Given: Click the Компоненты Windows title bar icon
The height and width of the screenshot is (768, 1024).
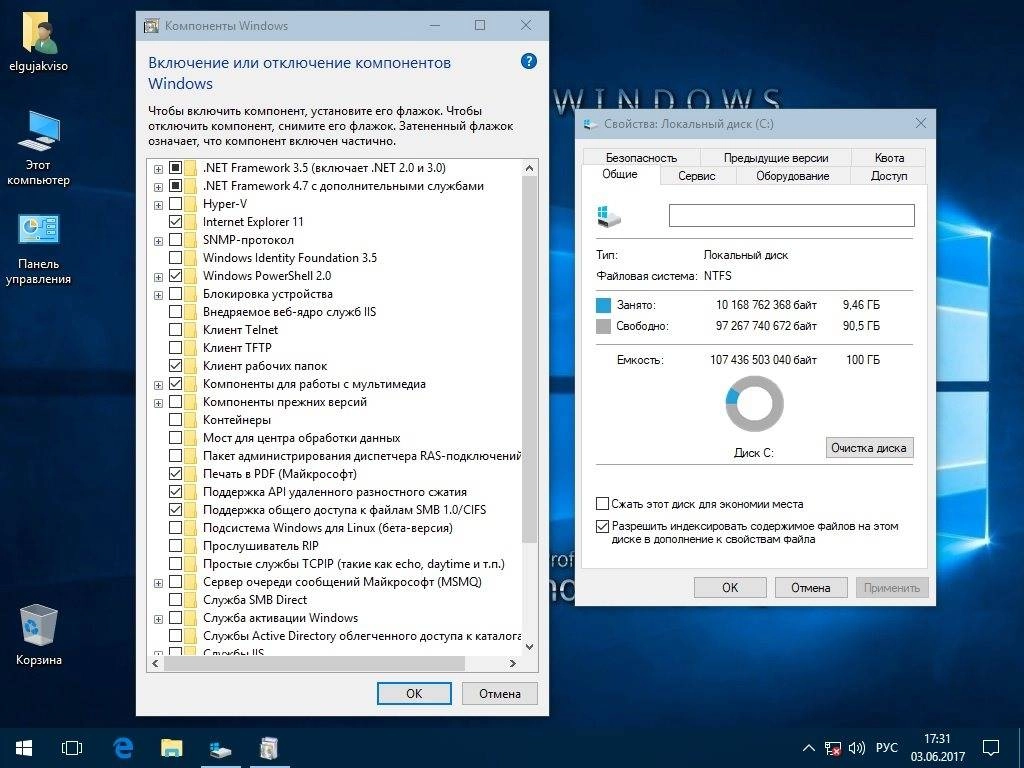Looking at the screenshot, I should pos(151,26).
